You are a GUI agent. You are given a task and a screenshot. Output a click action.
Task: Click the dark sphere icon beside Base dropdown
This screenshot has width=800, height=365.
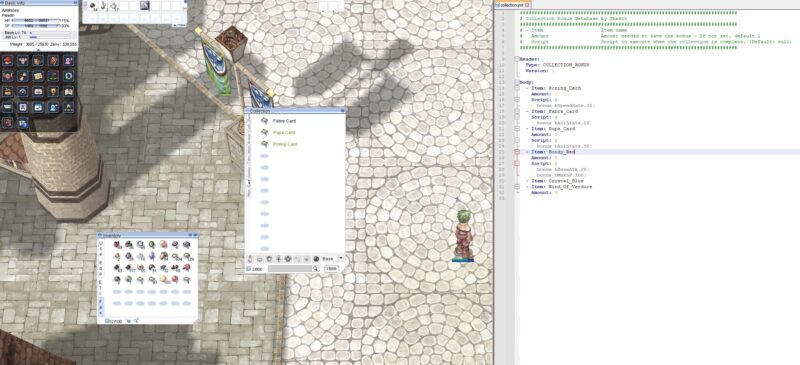tap(316, 259)
